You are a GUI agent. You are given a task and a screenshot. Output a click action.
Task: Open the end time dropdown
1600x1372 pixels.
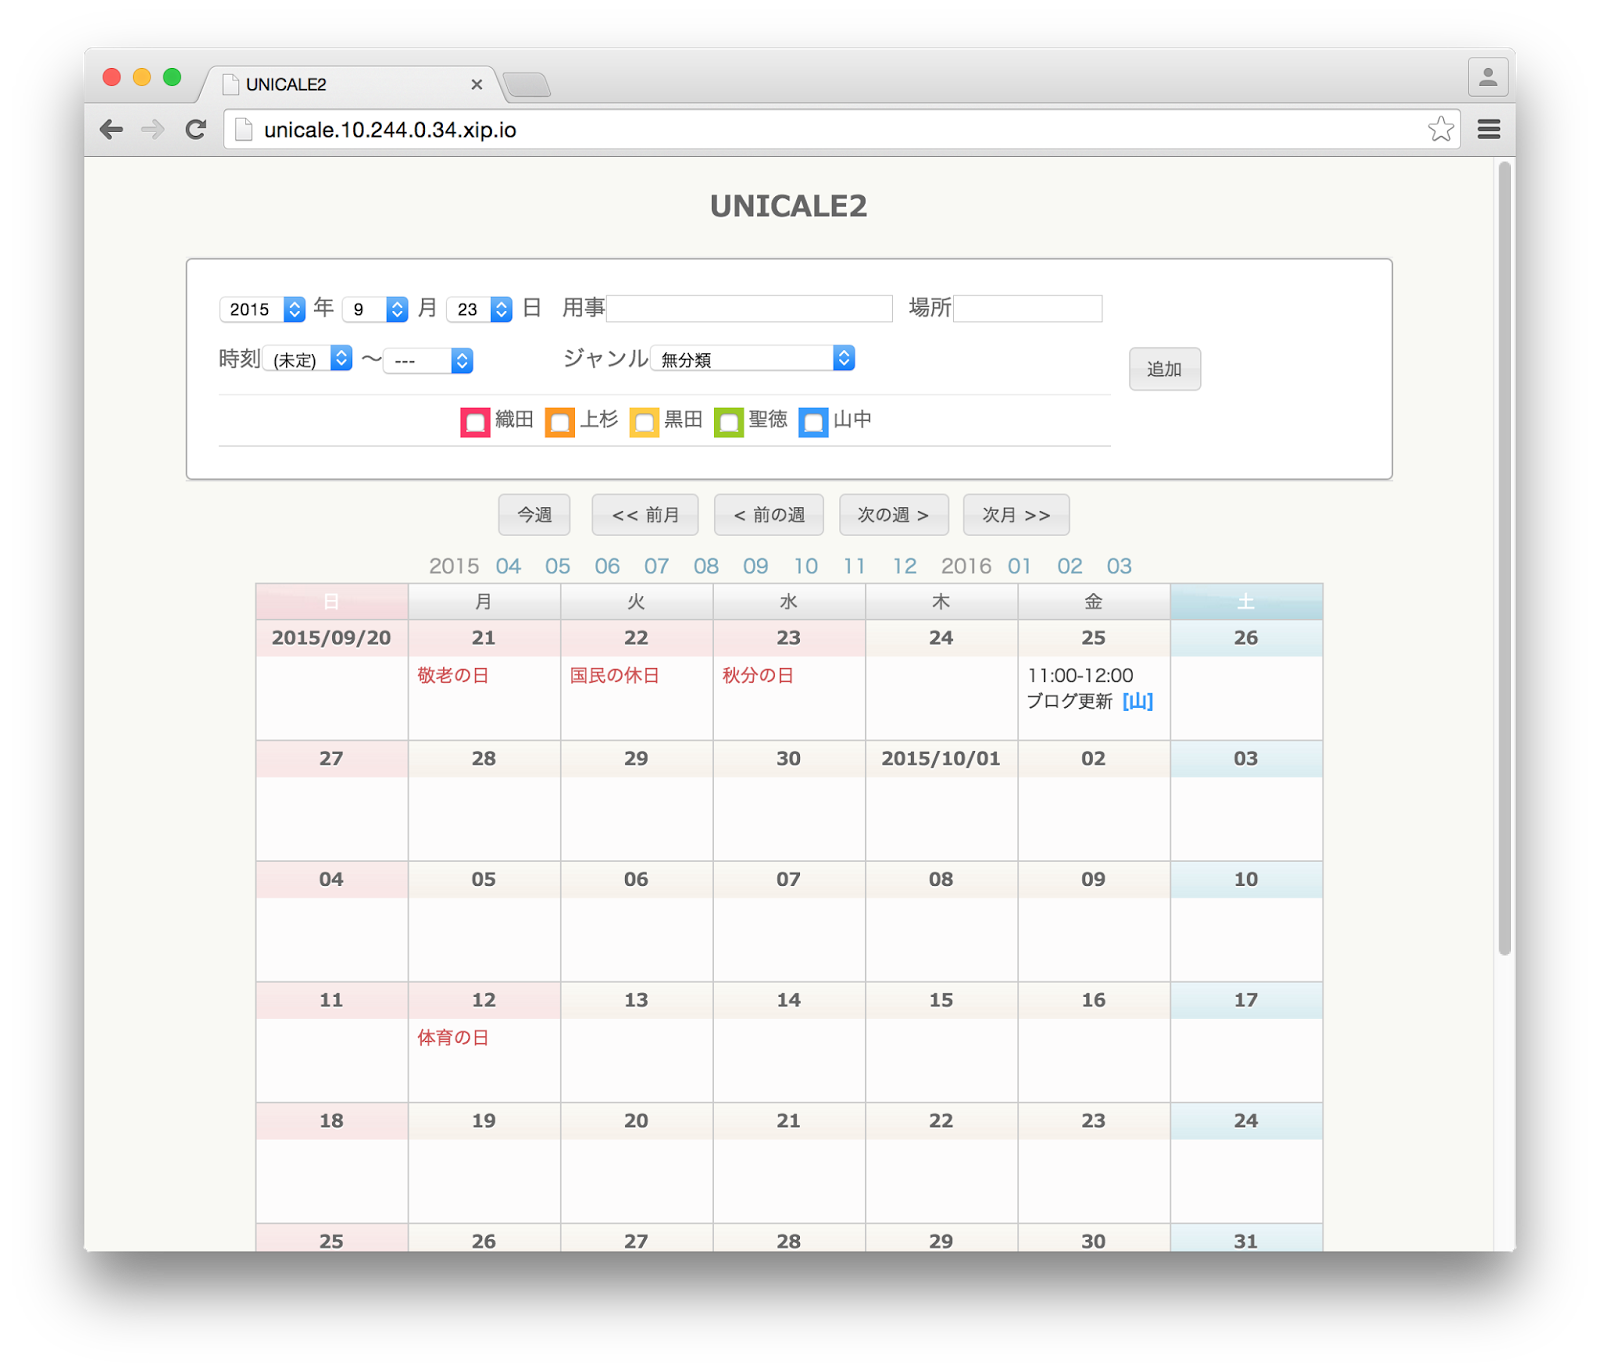429,360
